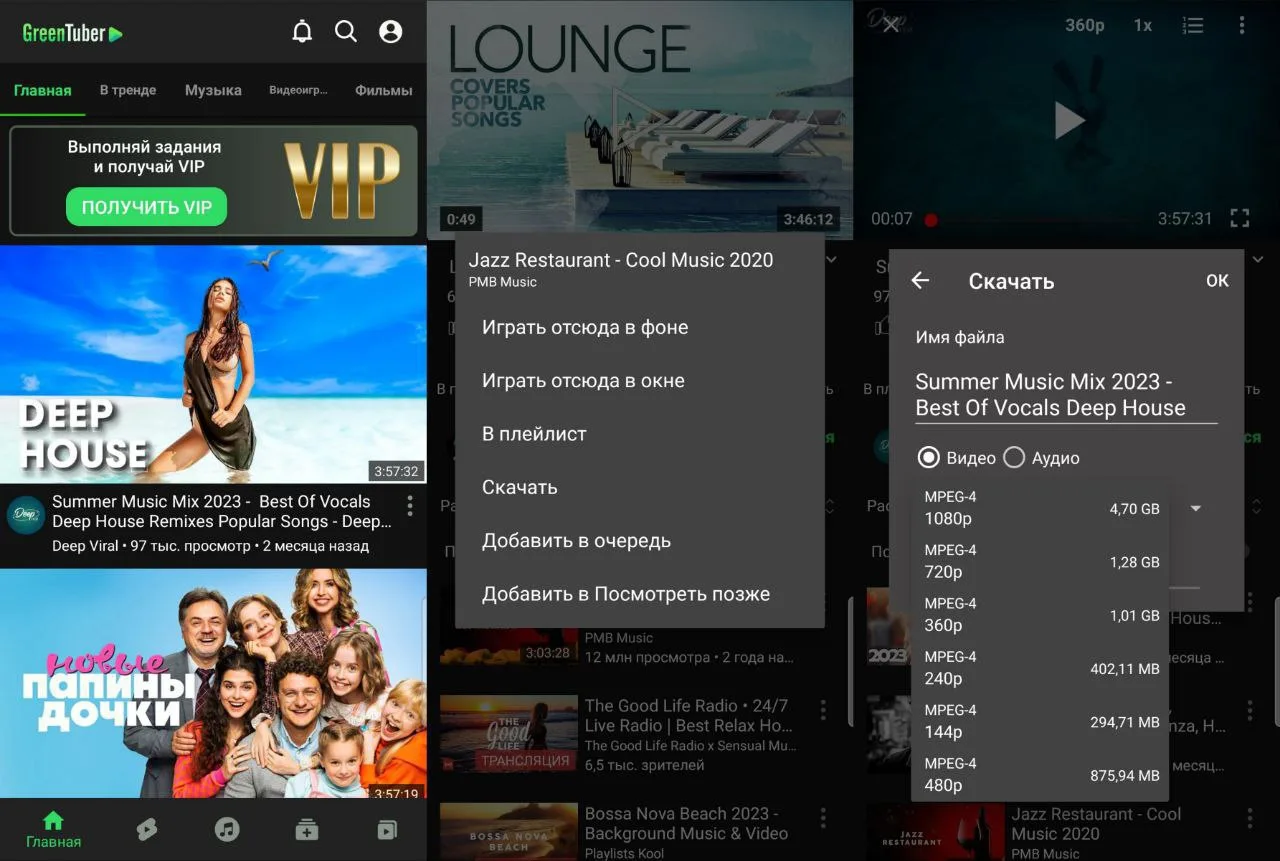This screenshot has width=1280, height=861.
Task: Switch to the Музыка tab
Action: point(213,90)
